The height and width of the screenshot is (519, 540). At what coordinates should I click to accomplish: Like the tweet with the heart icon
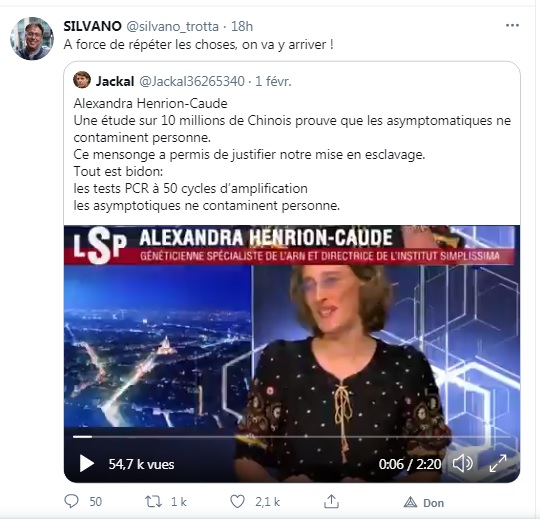(237, 501)
